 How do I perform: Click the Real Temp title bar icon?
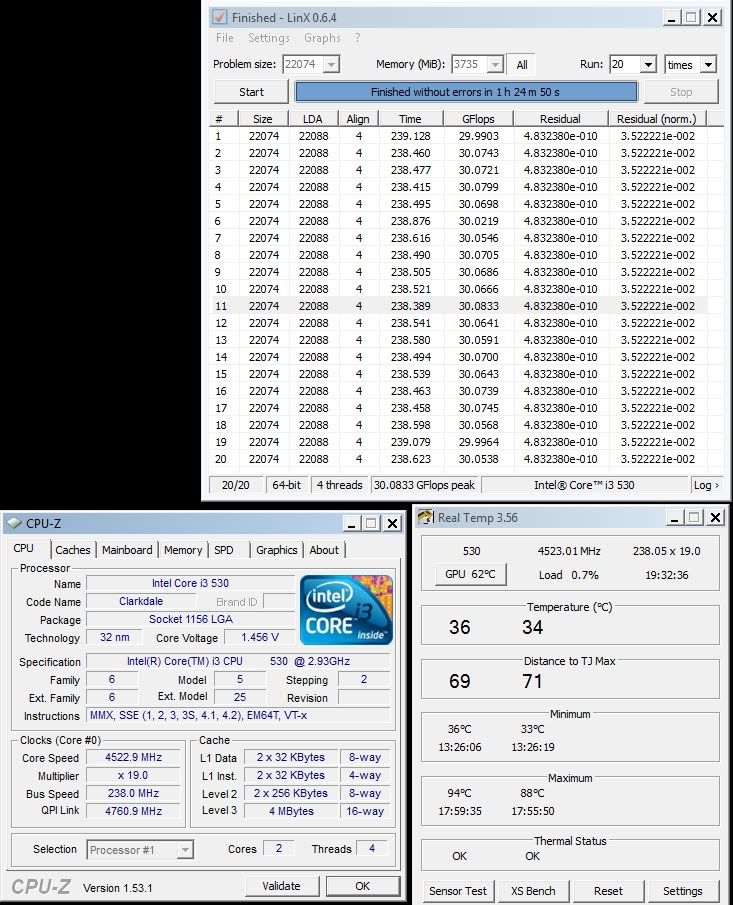point(425,517)
